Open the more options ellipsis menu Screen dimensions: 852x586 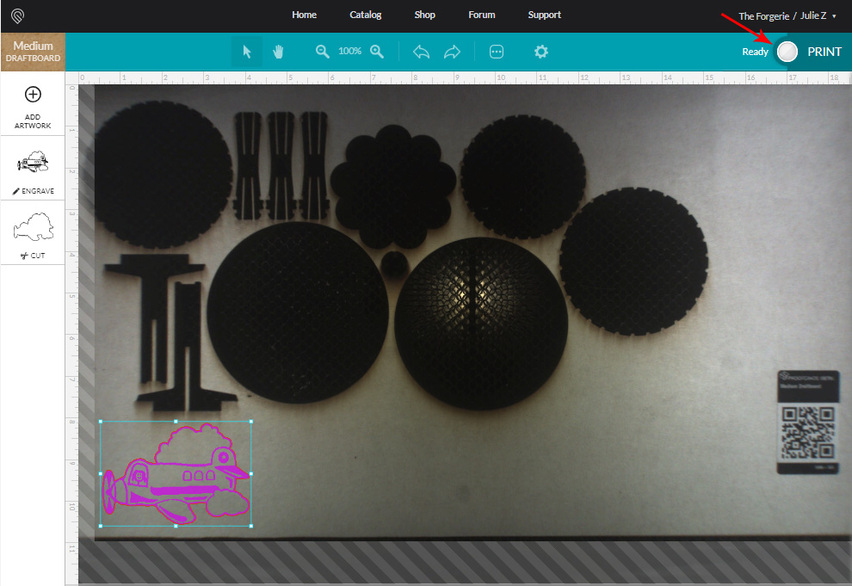[496, 51]
